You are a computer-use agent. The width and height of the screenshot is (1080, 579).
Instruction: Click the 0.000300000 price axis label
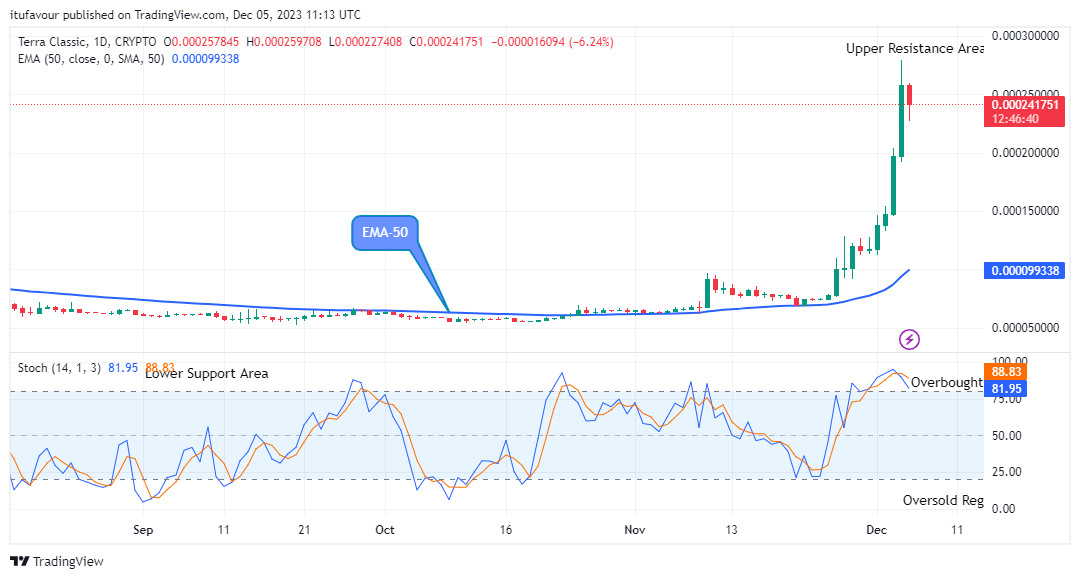tap(1025, 36)
